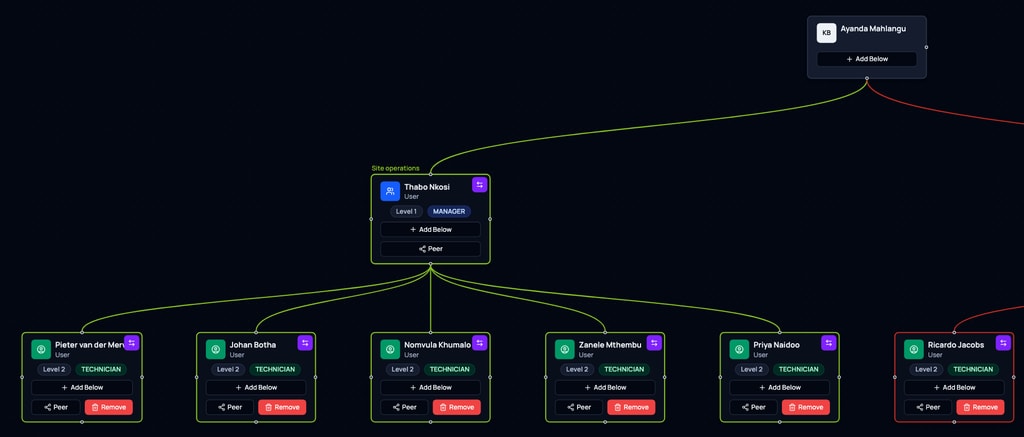Click the Level 2 badge on Ricardo Jacobs

coord(926,369)
